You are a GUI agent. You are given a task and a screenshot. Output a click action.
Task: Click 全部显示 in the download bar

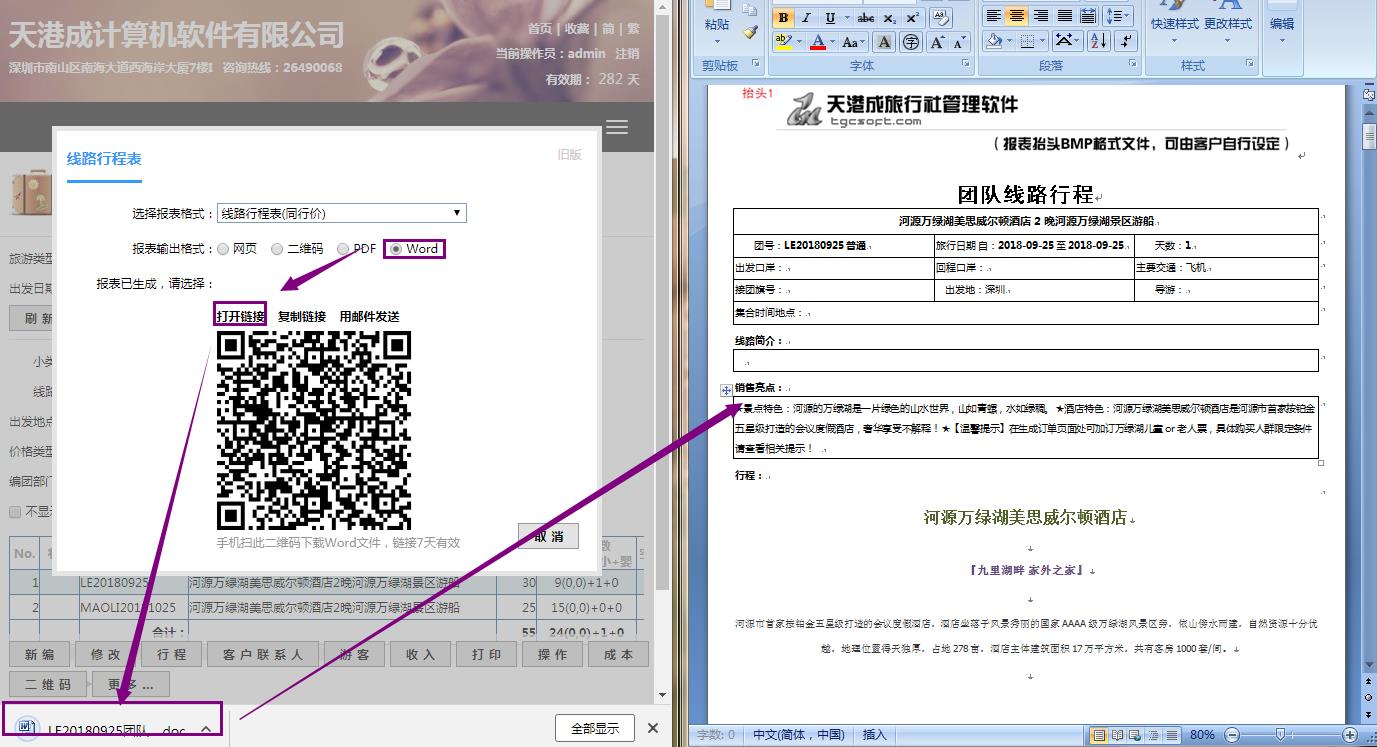[x=595, y=728]
